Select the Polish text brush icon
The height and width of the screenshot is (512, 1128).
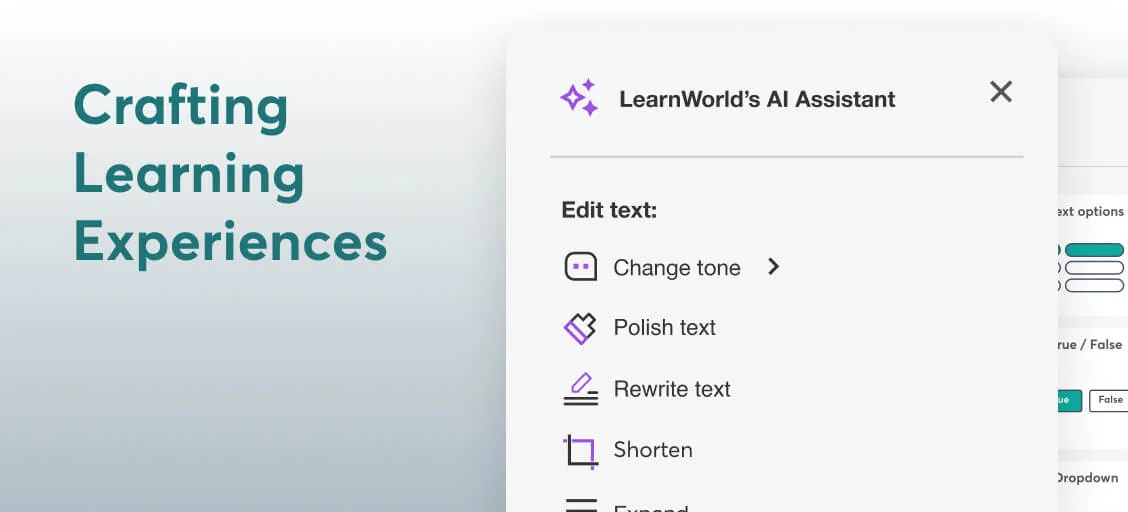point(580,328)
